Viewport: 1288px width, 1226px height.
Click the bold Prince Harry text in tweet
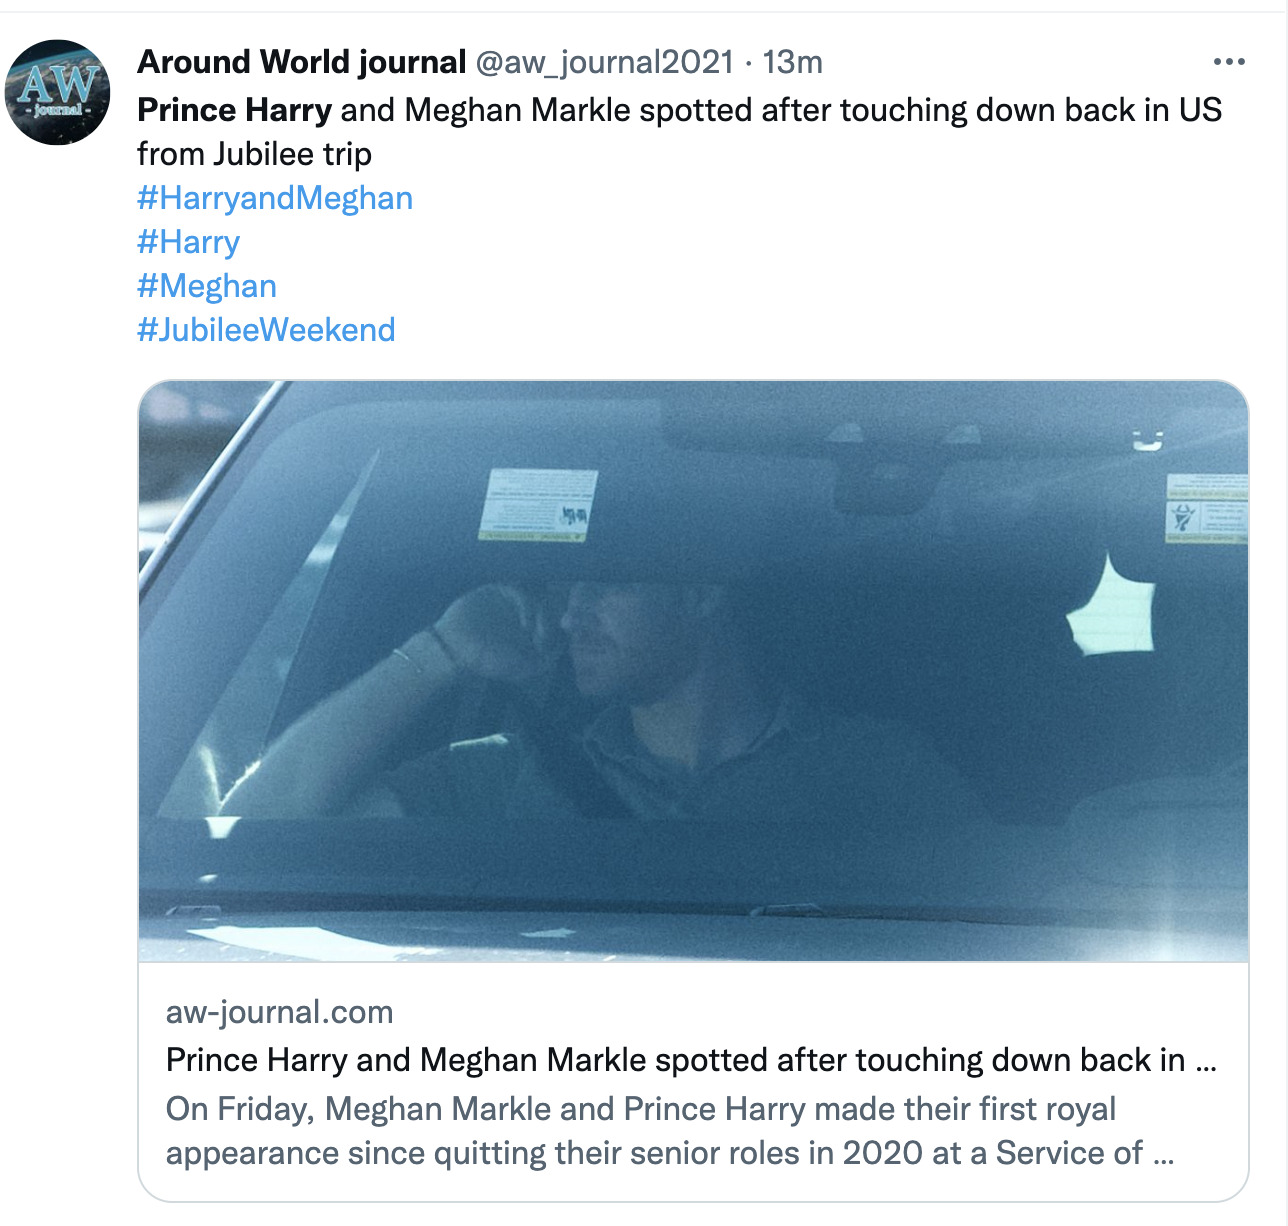click(234, 110)
